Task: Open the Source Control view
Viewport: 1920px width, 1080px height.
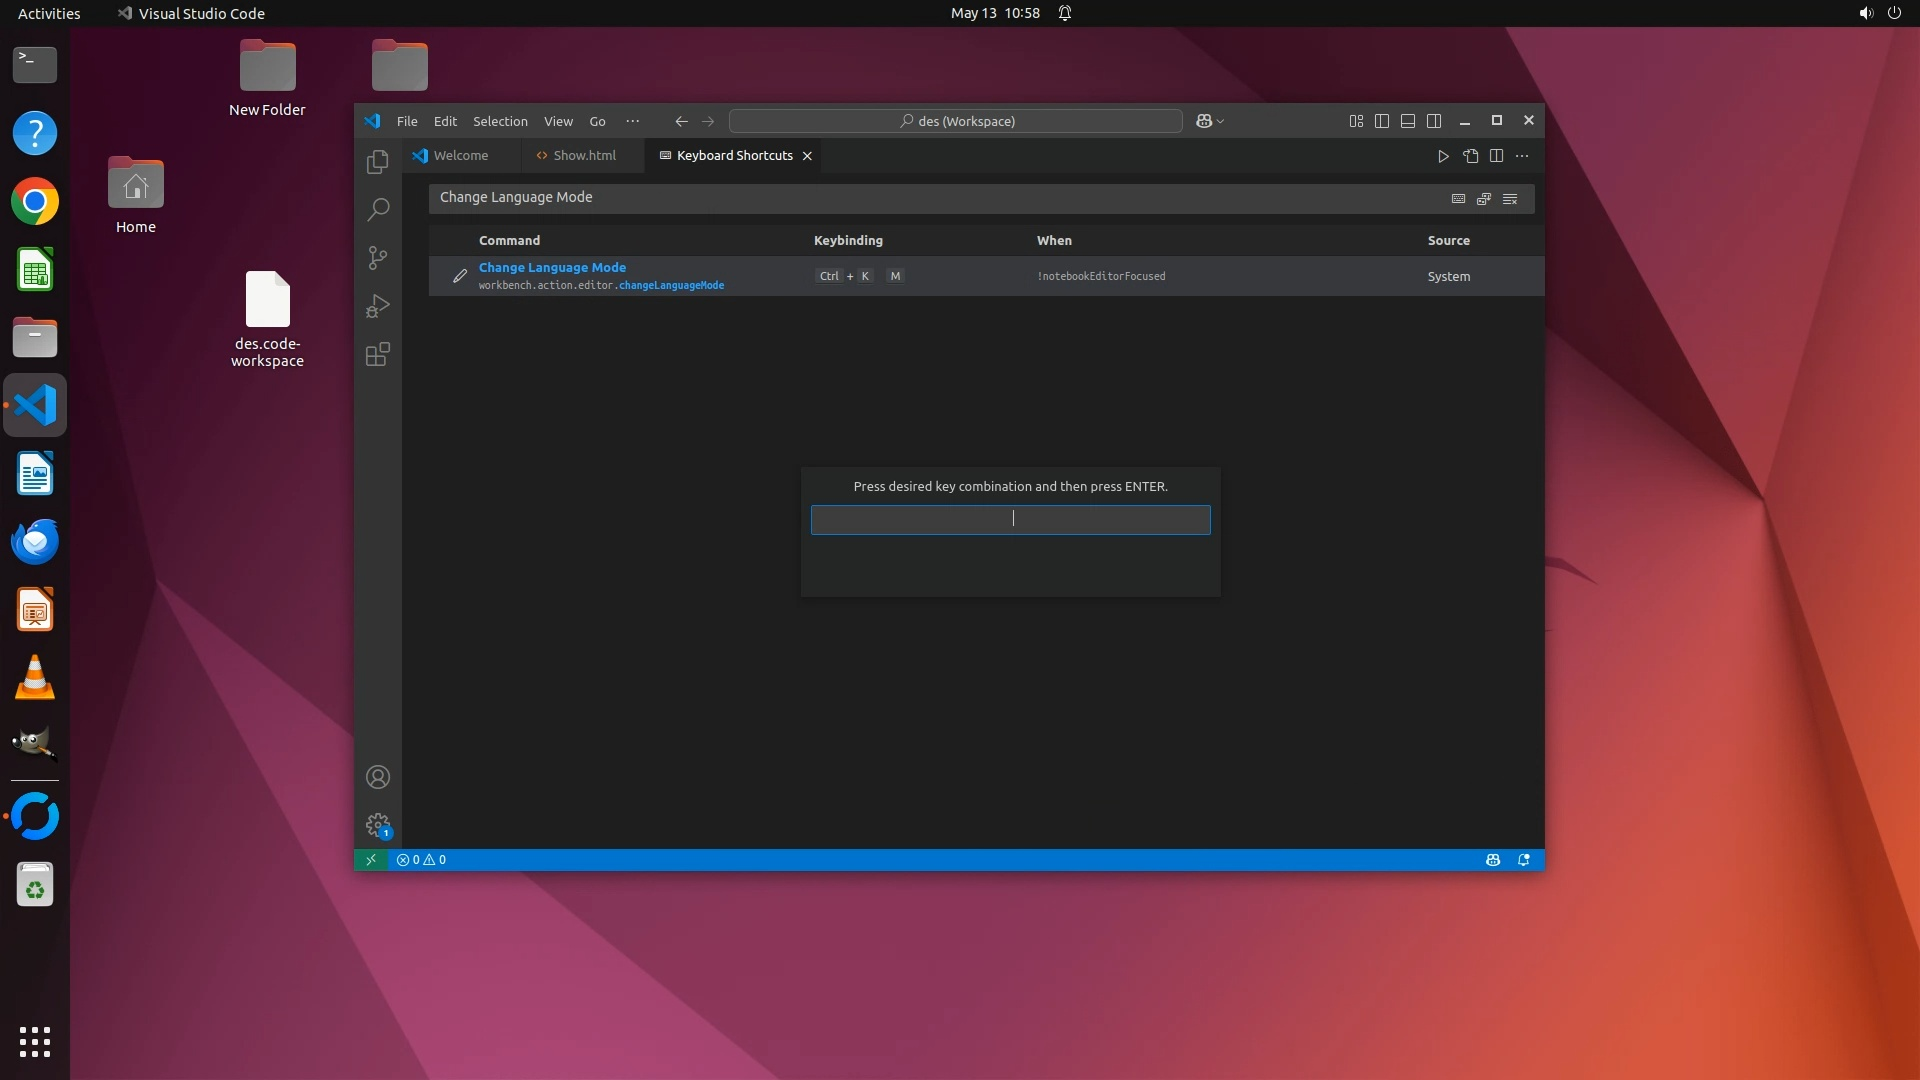Action: point(377,258)
